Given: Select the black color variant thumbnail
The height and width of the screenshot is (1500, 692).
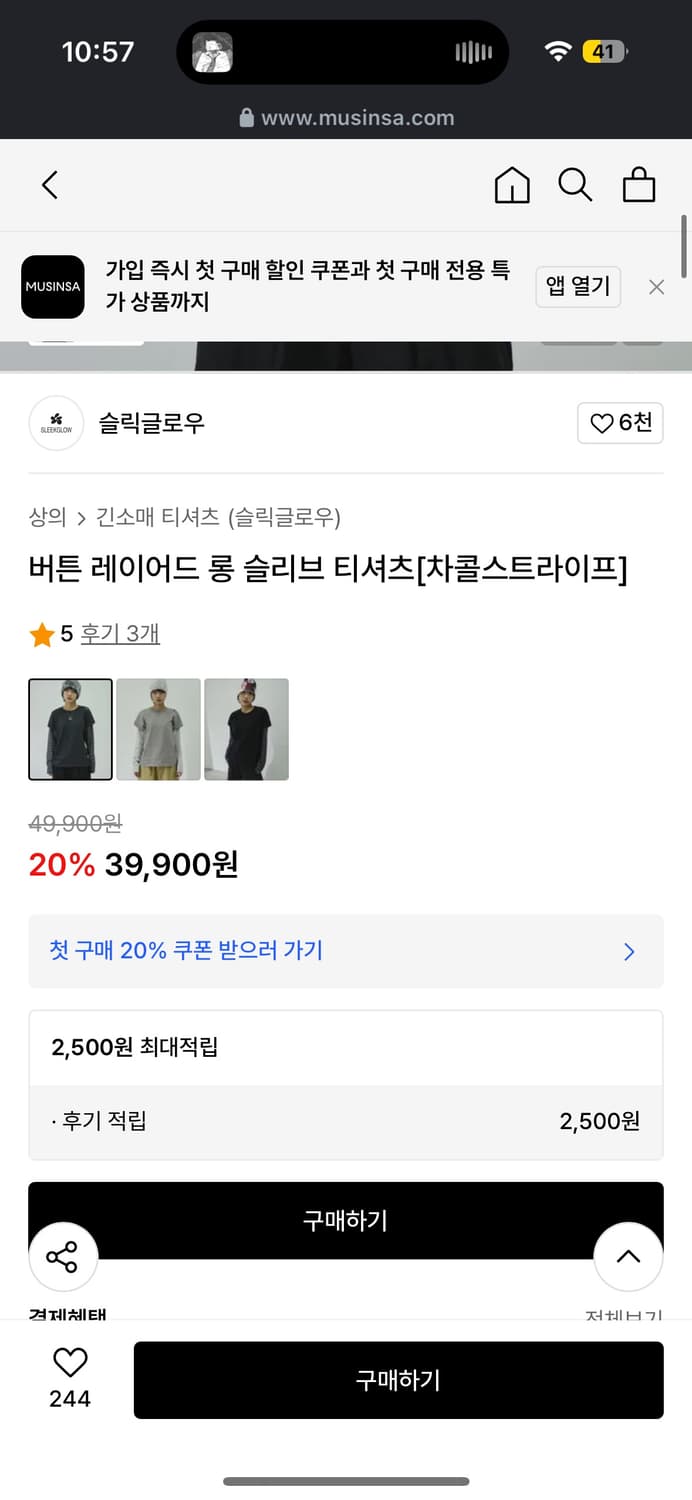Looking at the screenshot, I should (x=246, y=729).
